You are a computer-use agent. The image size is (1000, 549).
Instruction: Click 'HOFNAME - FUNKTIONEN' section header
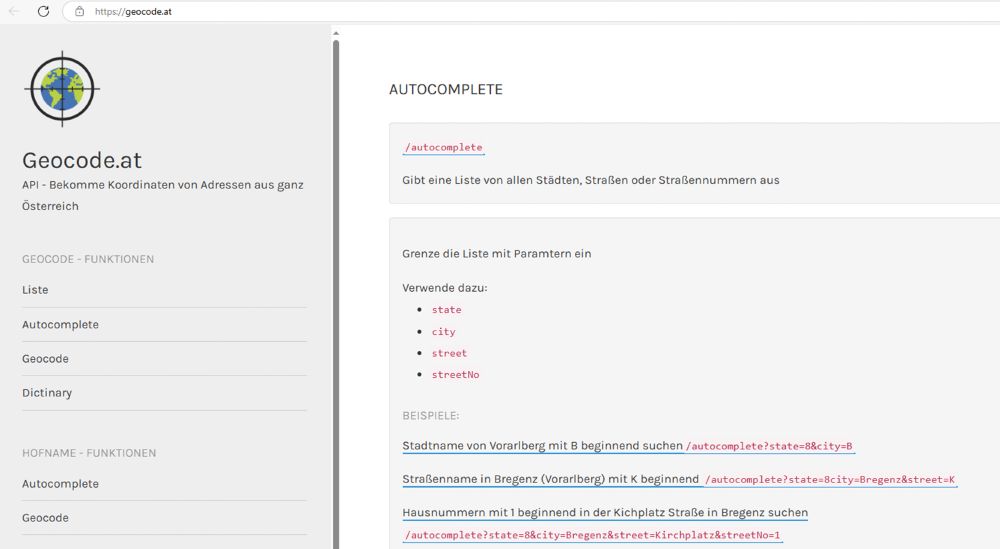[89, 453]
